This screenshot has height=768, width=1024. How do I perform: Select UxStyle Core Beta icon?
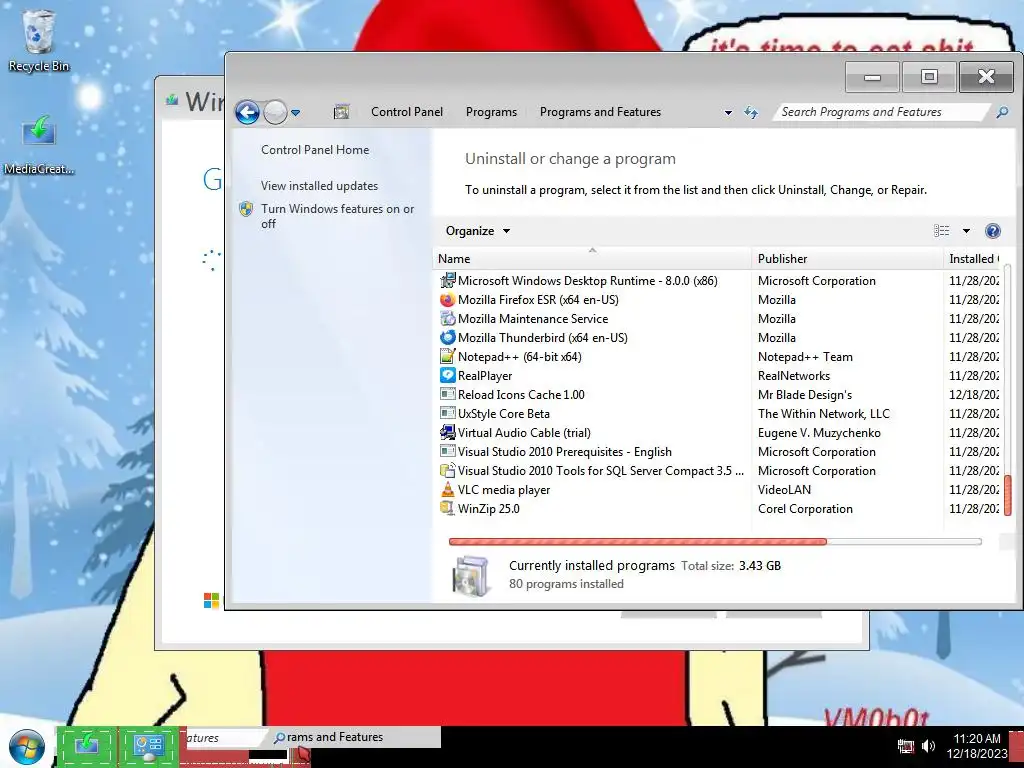(447, 413)
